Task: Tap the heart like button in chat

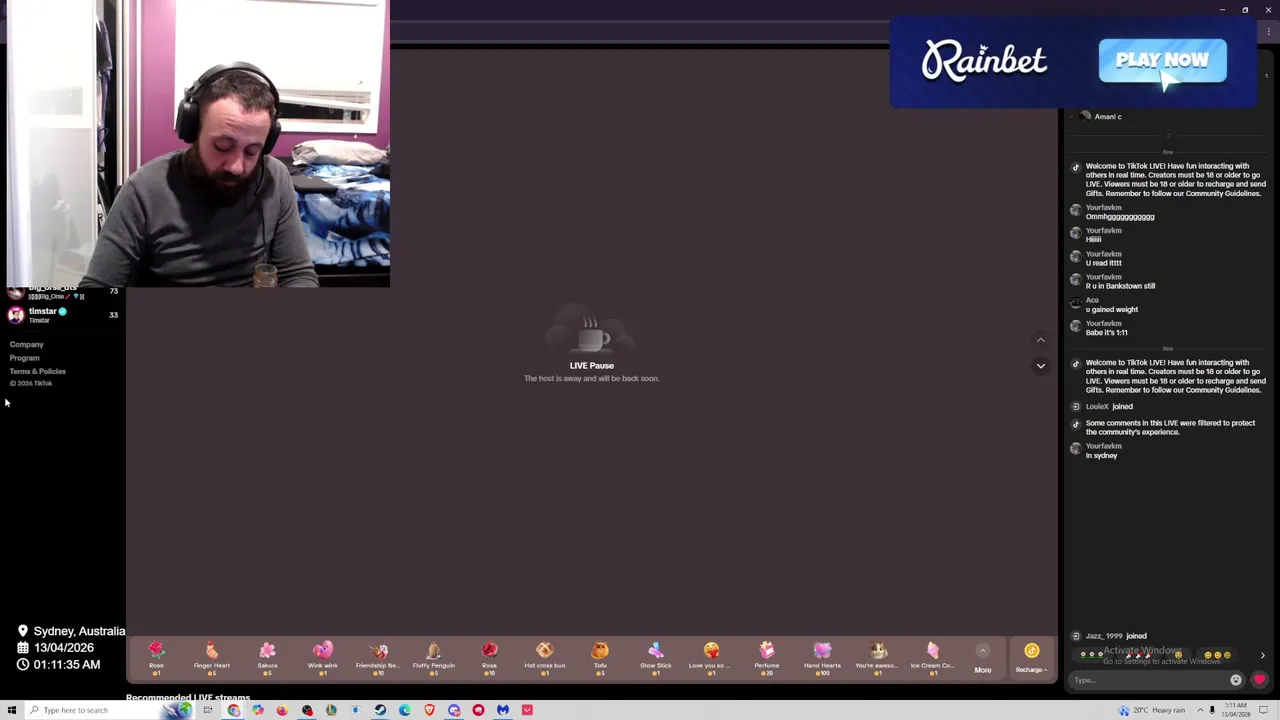Action: [1259, 680]
